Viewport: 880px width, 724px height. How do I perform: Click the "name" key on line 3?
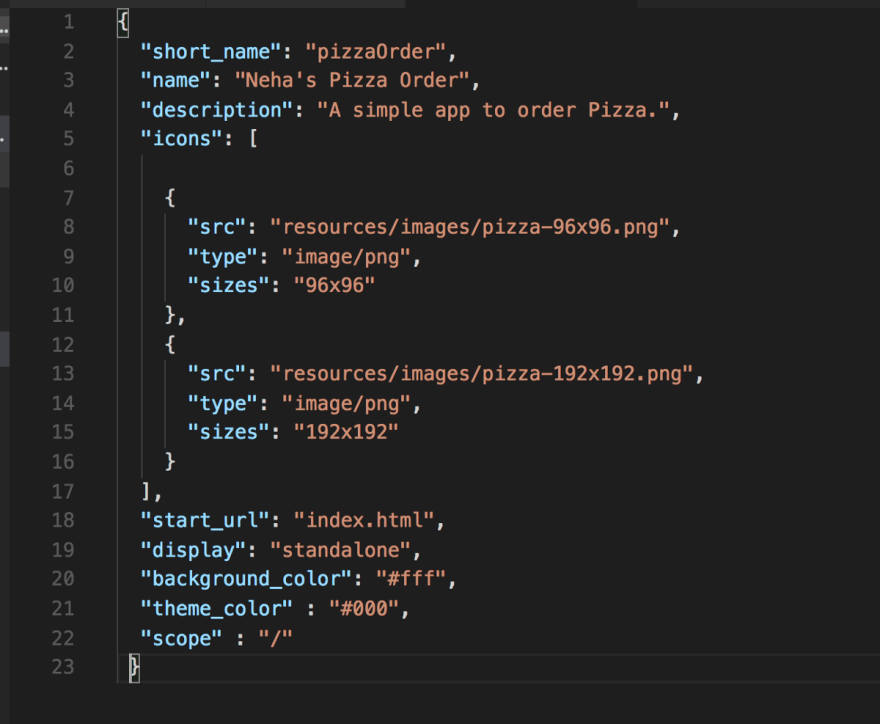(176, 81)
